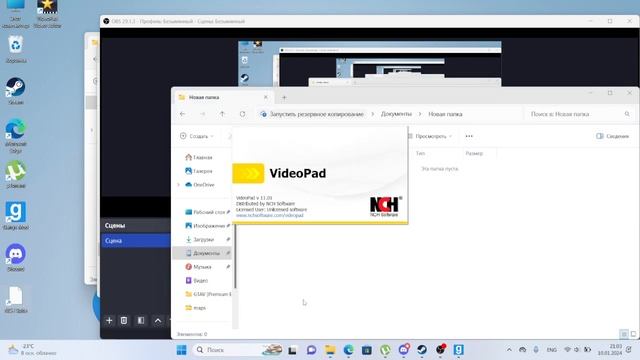Click the Explorer sidebar vertical scrollbar

[235, 257]
